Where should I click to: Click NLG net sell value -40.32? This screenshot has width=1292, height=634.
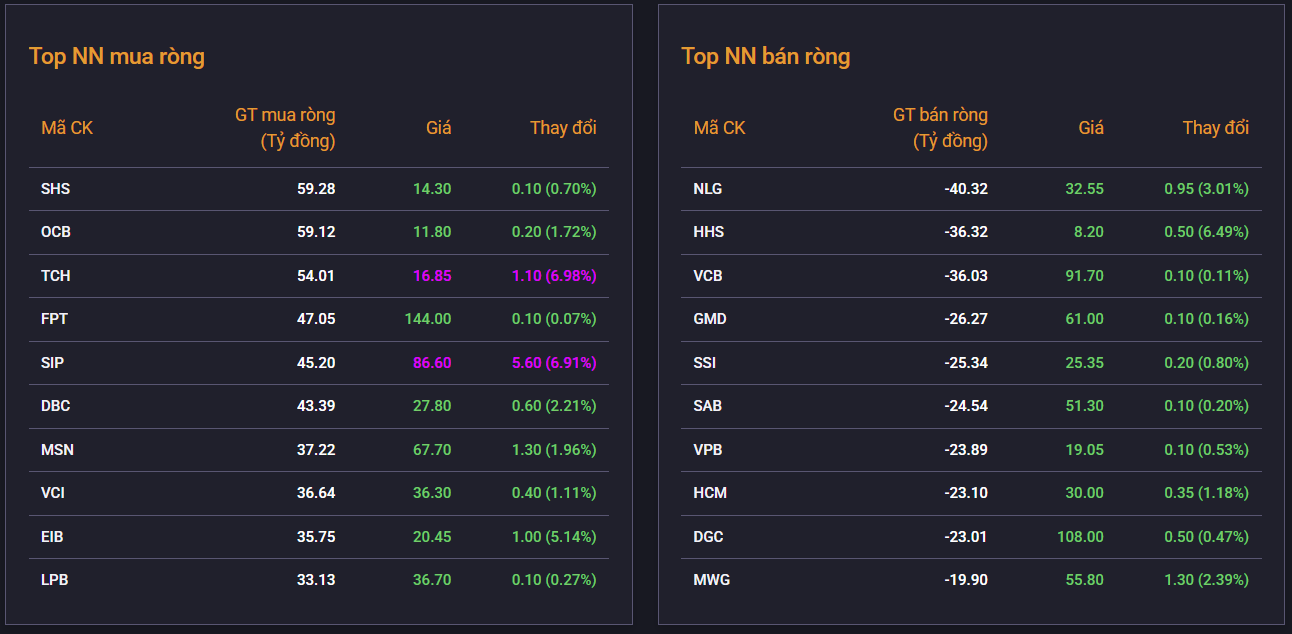(x=966, y=188)
